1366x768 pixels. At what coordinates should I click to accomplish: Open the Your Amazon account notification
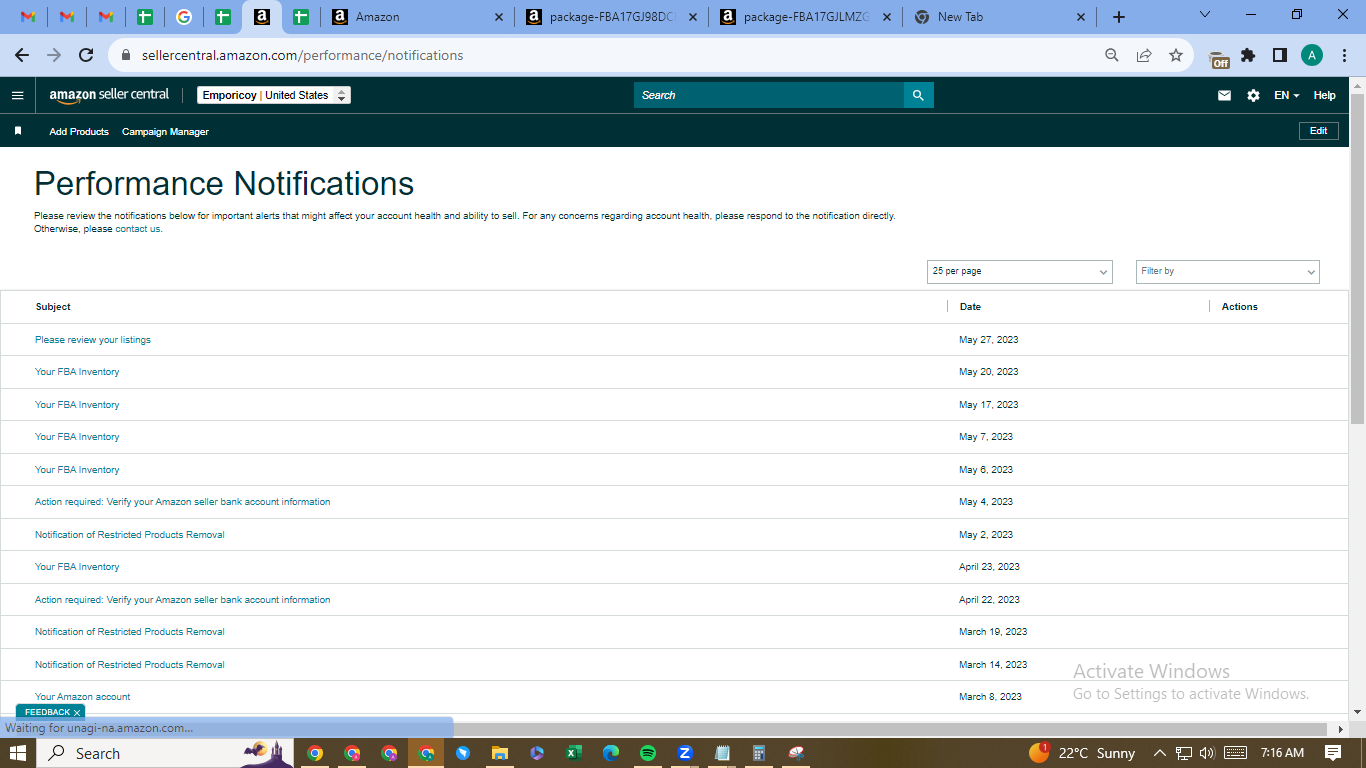tap(83, 697)
